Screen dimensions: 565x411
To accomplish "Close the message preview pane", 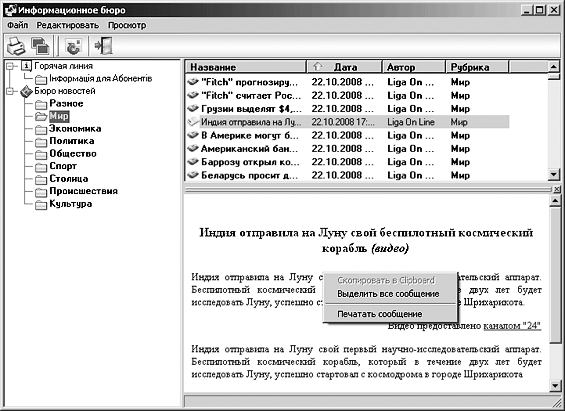I will (x=557, y=189).
